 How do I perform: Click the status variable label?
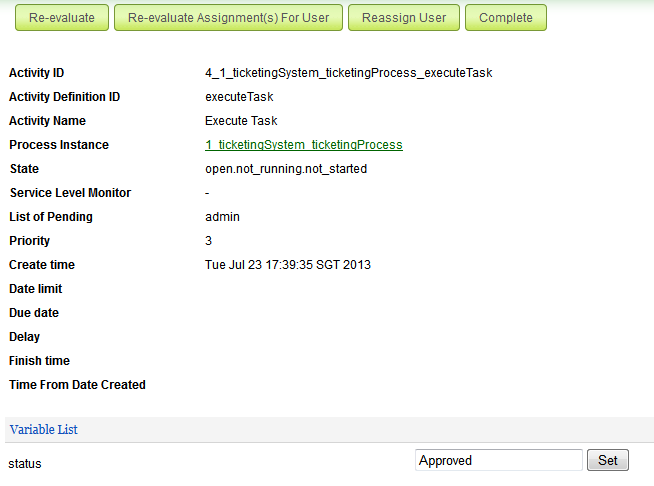click(25, 464)
